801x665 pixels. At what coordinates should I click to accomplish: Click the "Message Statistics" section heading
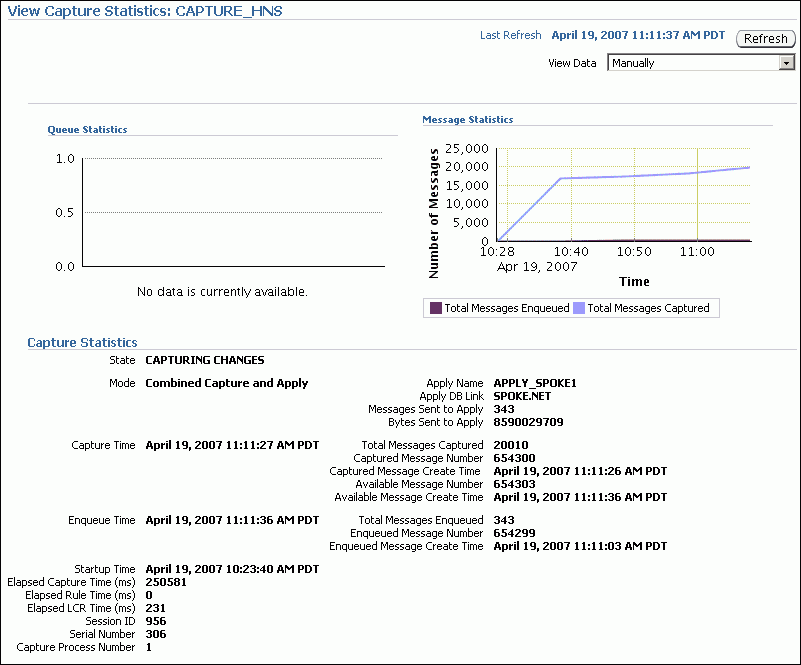[466, 119]
